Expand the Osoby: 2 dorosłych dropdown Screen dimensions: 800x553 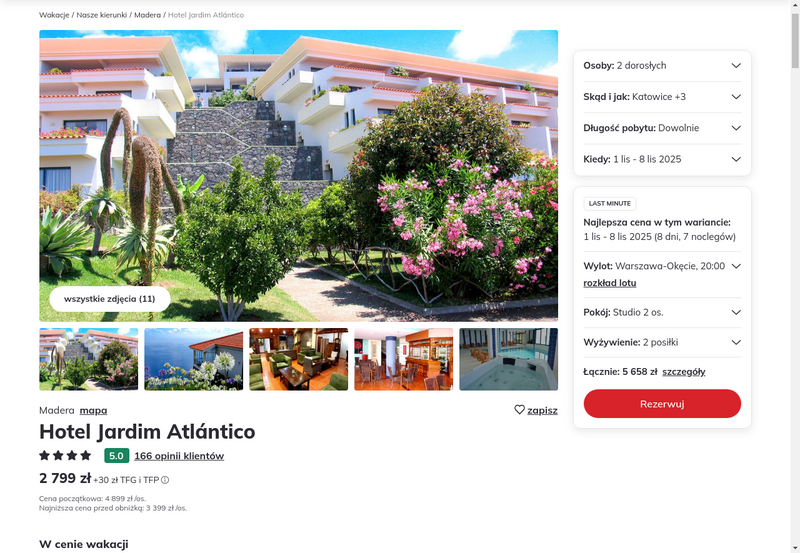[662, 66]
